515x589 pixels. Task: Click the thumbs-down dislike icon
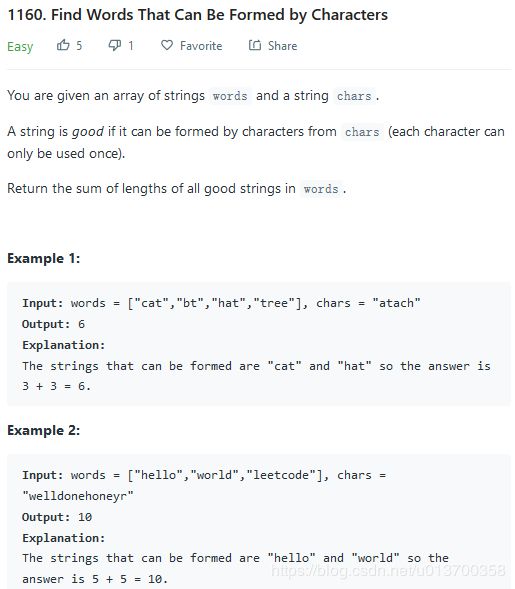point(115,45)
